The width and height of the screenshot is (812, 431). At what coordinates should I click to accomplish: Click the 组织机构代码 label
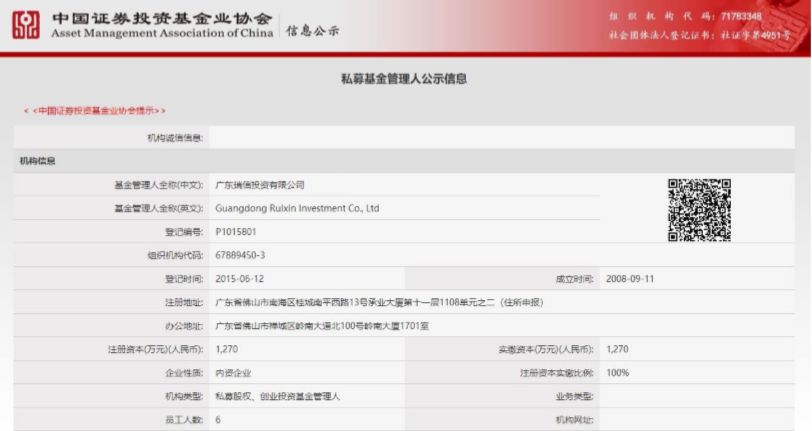click(175, 255)
